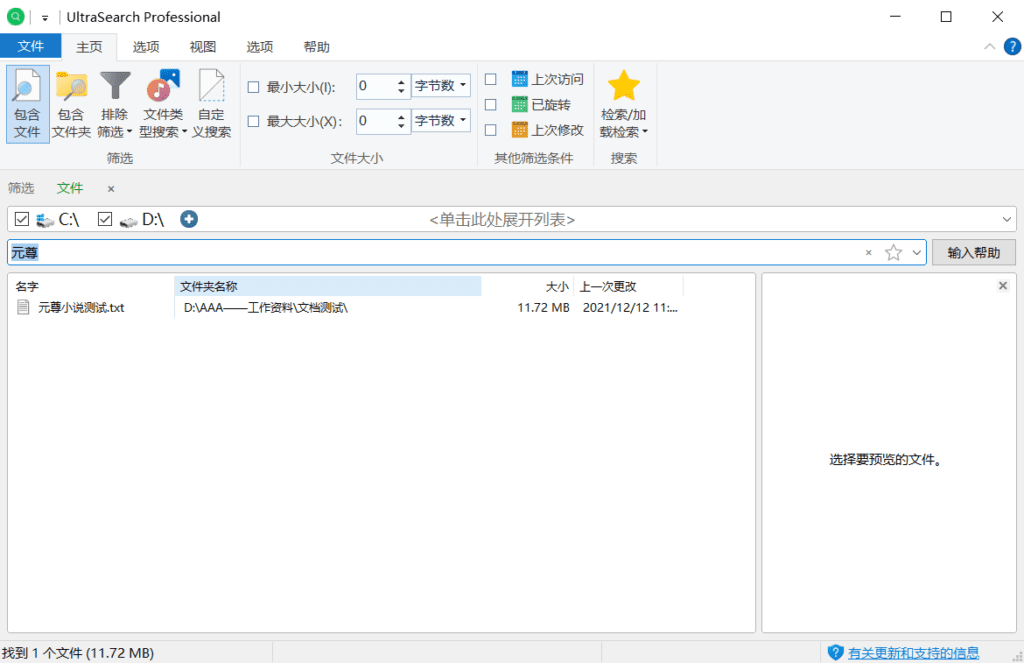Click the D:\ drive icon

click(129, 221)
